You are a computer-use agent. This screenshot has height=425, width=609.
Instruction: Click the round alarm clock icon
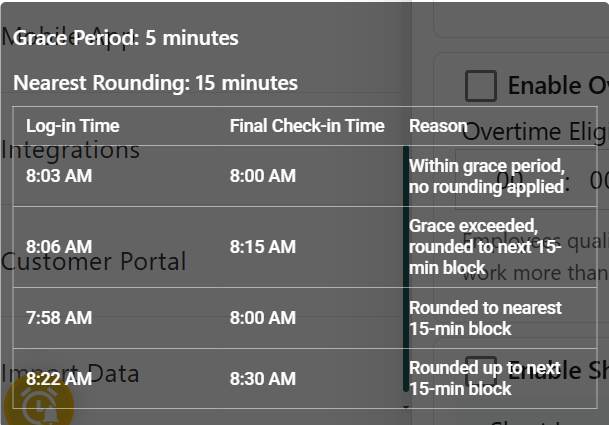37,403
